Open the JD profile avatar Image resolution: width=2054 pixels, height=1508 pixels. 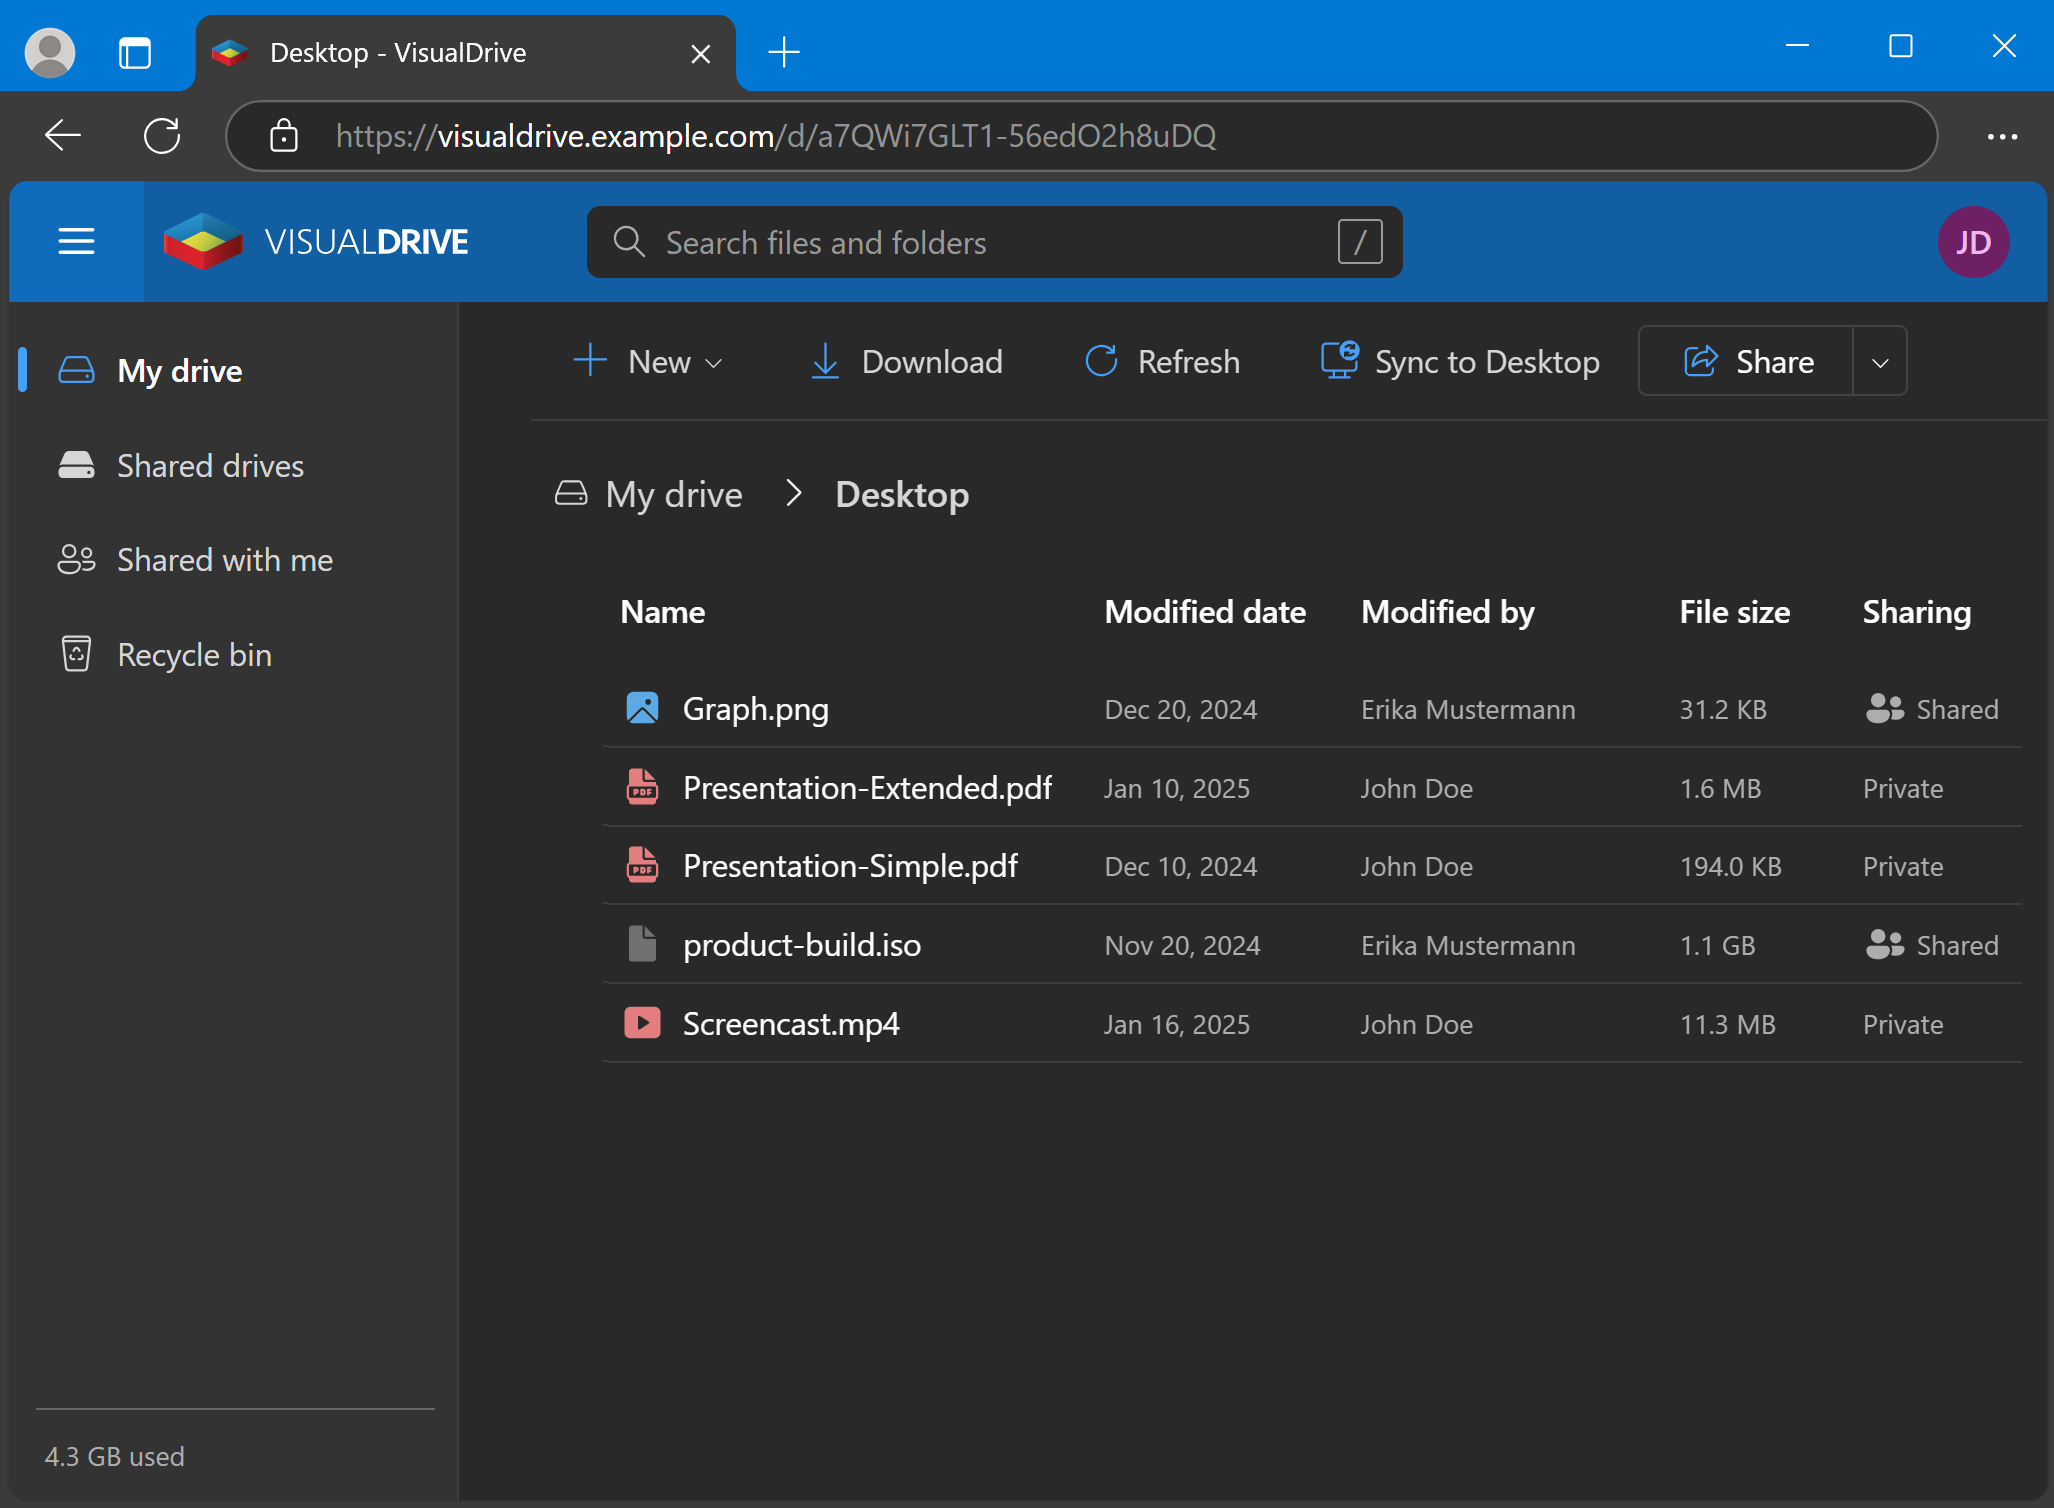[x=1973, y=241]
